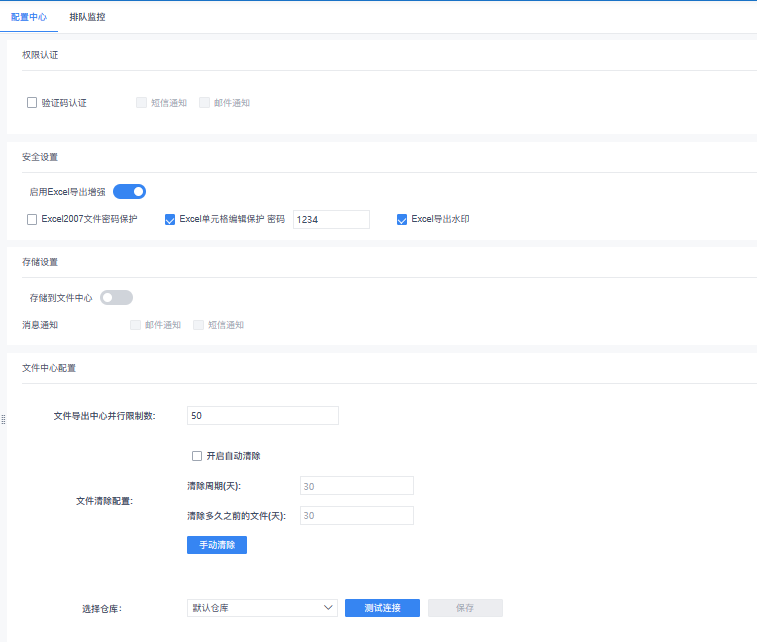Enable the 验证码认证 checkbox
Viewport: 757px width, 642px height.
click(x=32, y=103)
